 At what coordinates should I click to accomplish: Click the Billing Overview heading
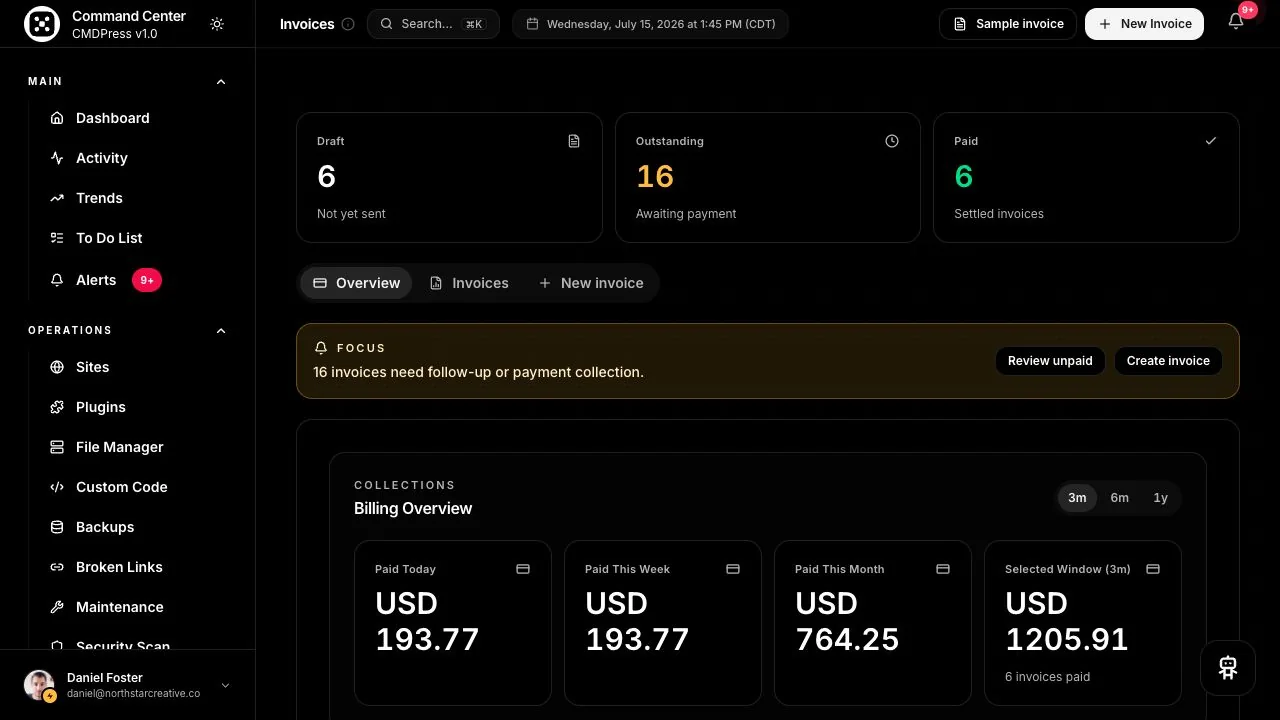pyautogui.click(x=413, y=509)
